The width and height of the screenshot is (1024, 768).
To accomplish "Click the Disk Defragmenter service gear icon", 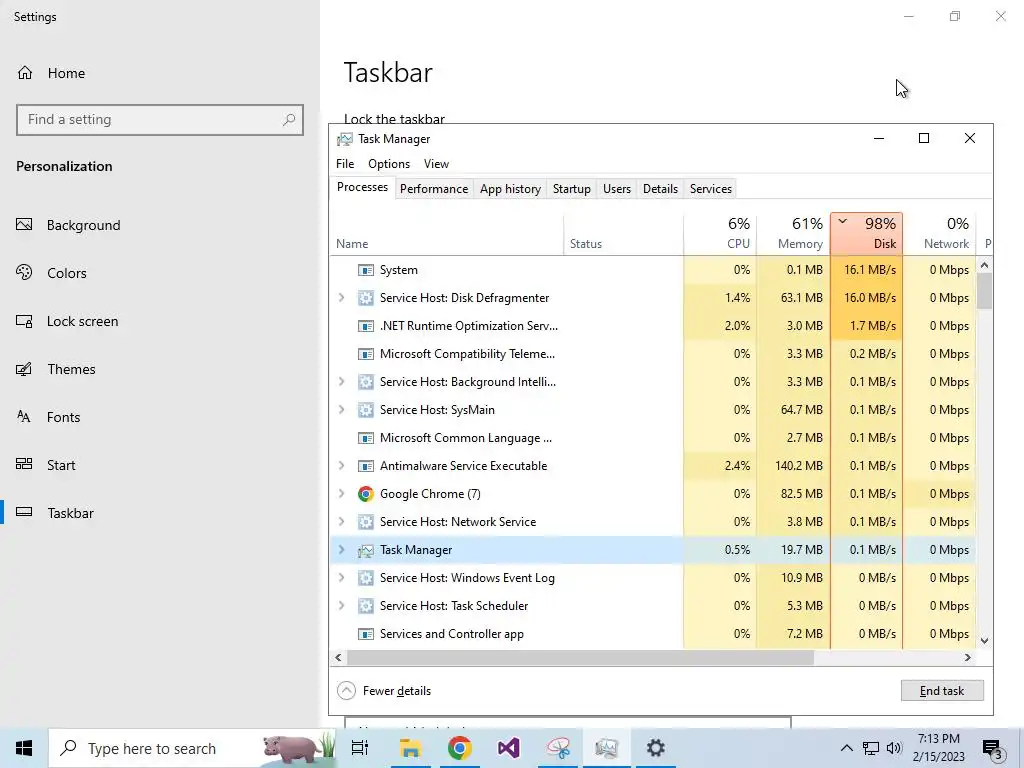I will click(x=366, y=298).
